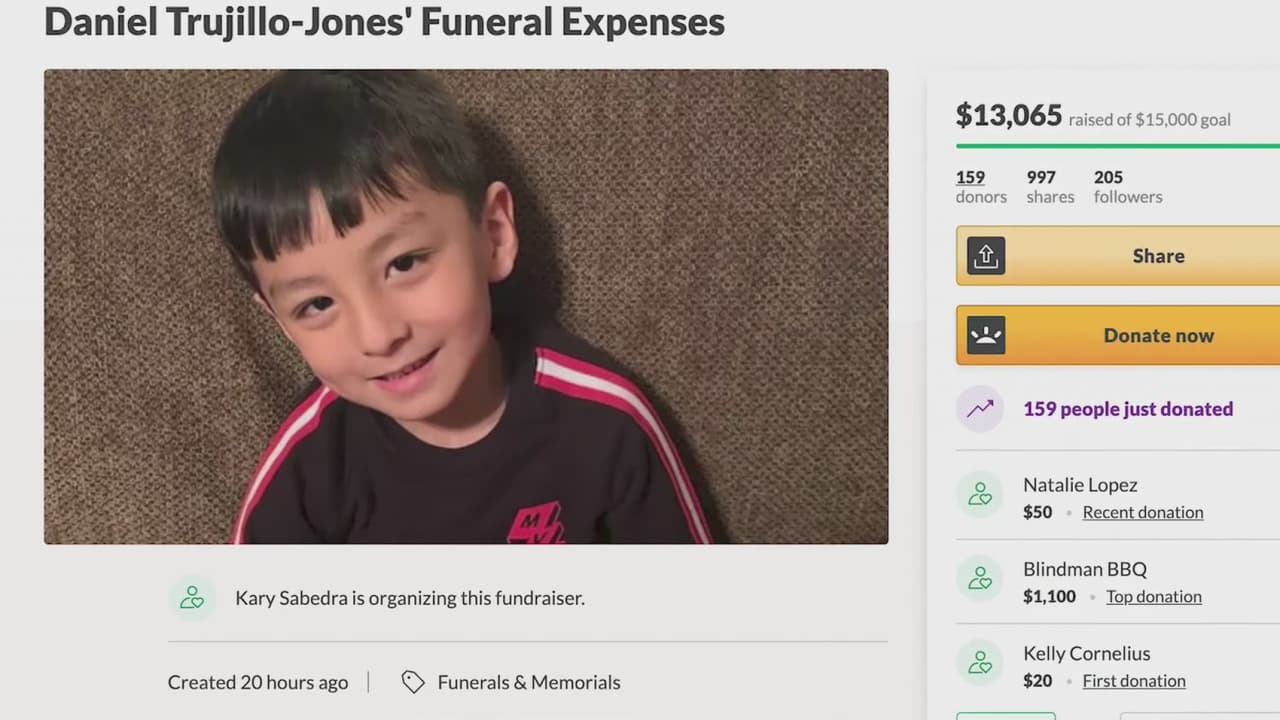Screen dimensions: 1280x720
Task: Click Natalie Lopez's donor avatar icon
Action: (980, 495)
